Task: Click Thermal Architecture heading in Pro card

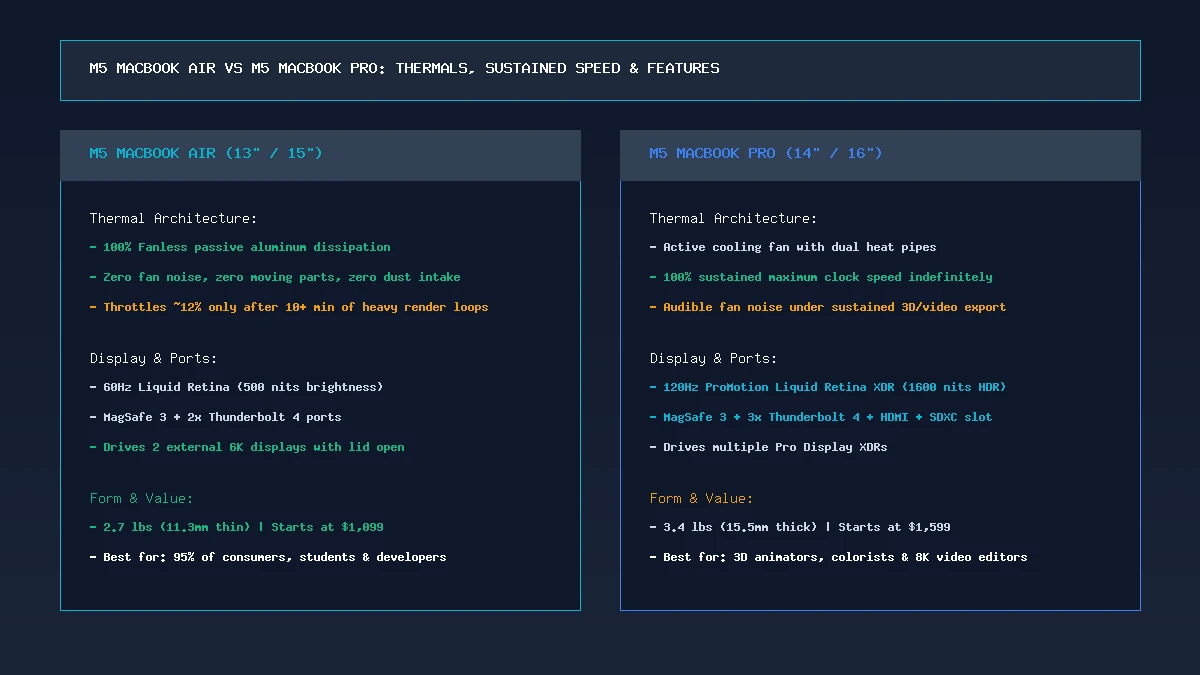Action: coord(733,218)
